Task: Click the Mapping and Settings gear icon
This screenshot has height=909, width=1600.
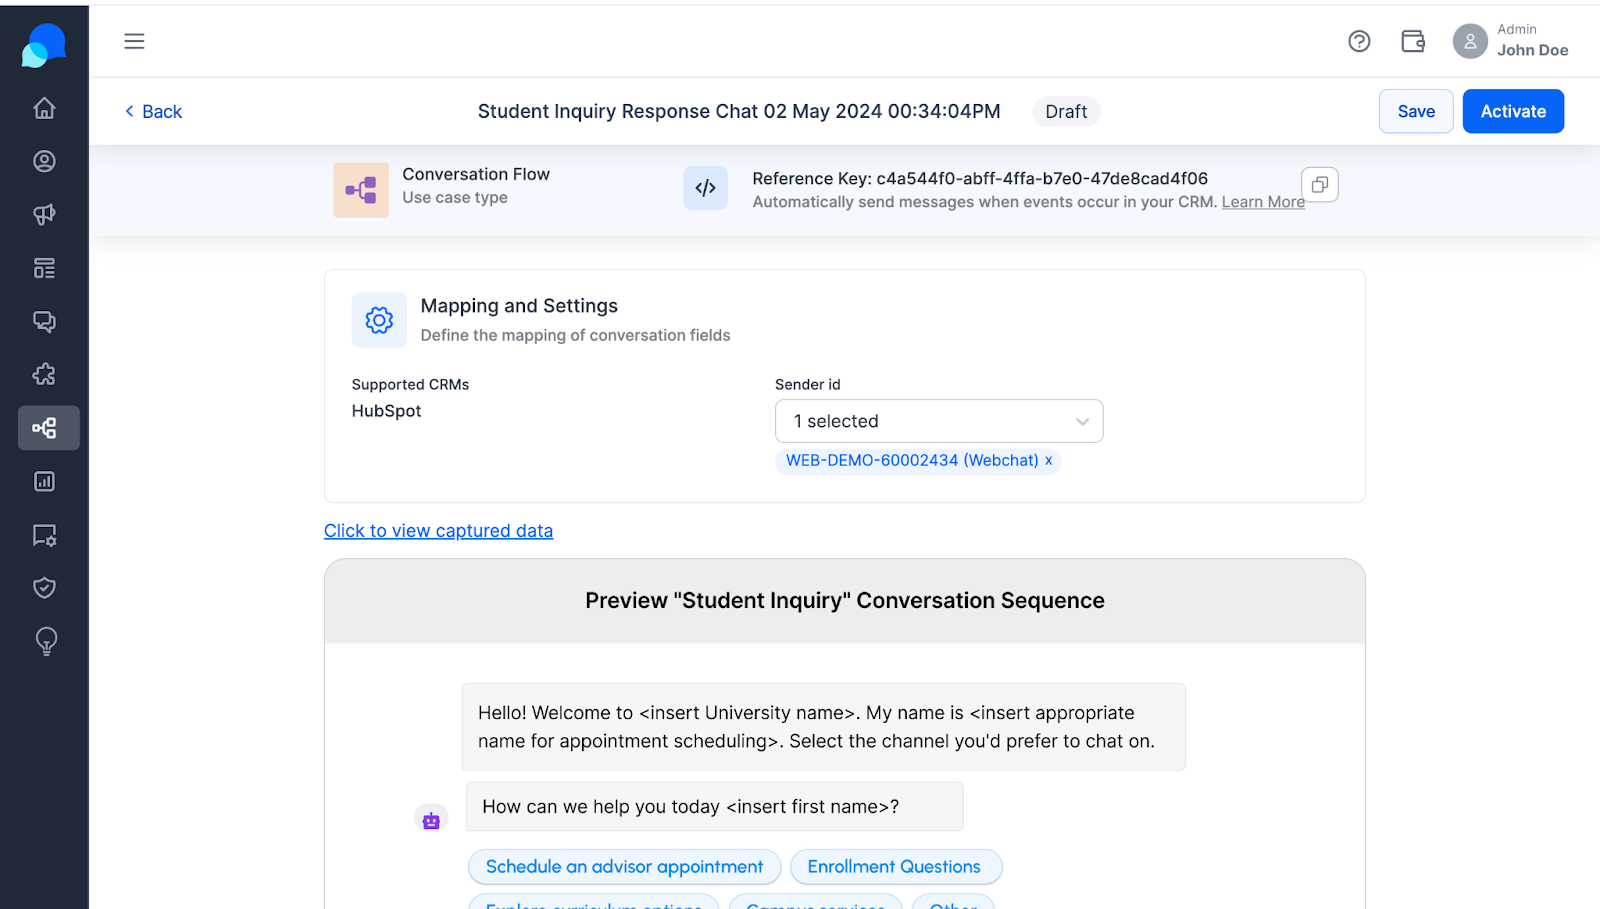Action: pos(379,320)
